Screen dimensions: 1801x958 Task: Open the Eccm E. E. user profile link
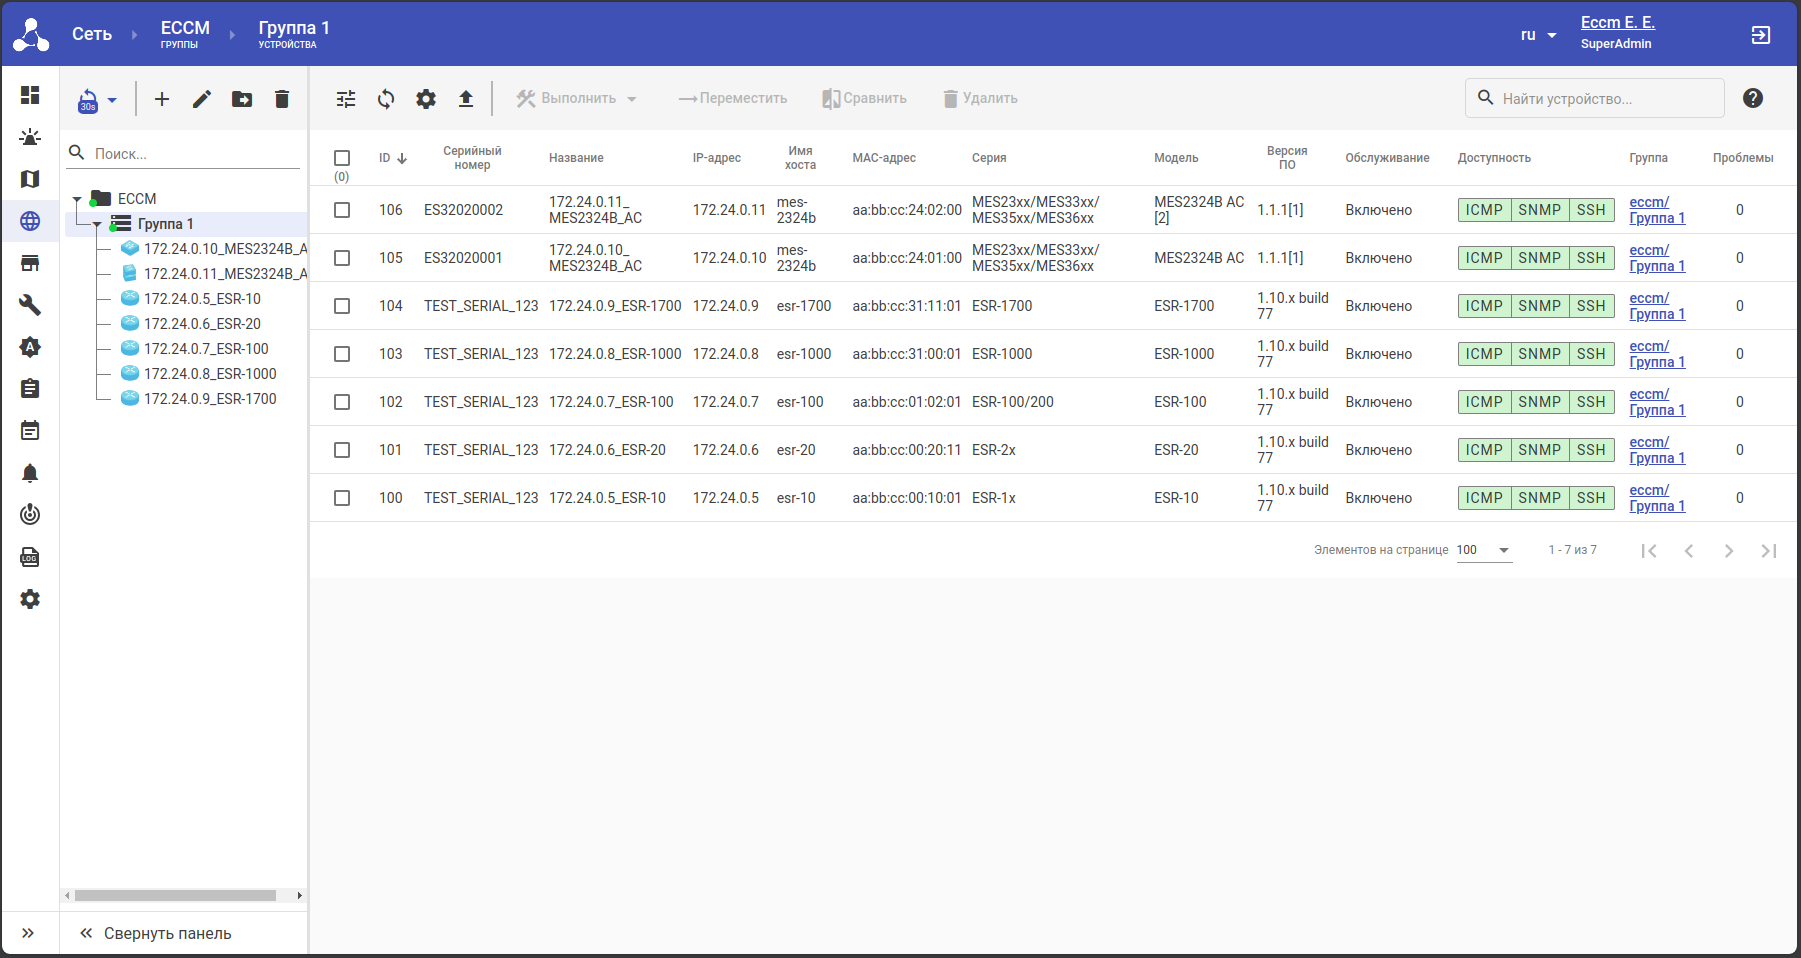point(1618,23)
